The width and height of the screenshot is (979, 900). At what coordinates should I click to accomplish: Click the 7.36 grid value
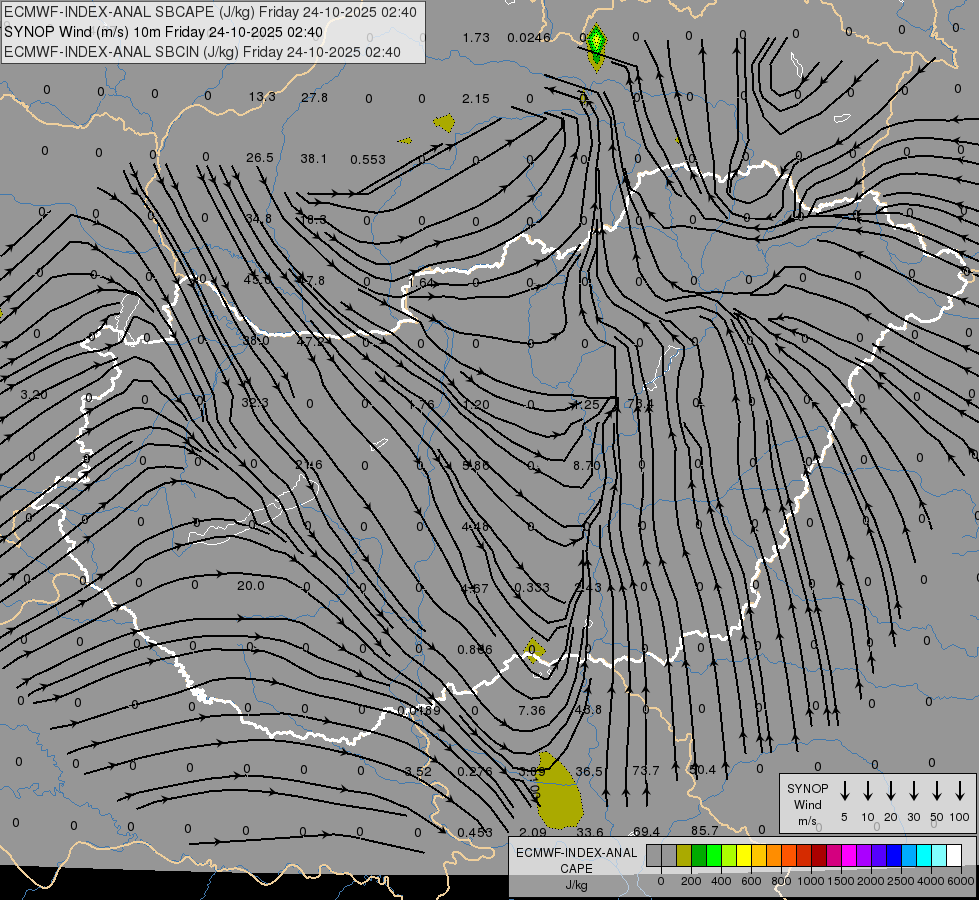coord(532,711)
